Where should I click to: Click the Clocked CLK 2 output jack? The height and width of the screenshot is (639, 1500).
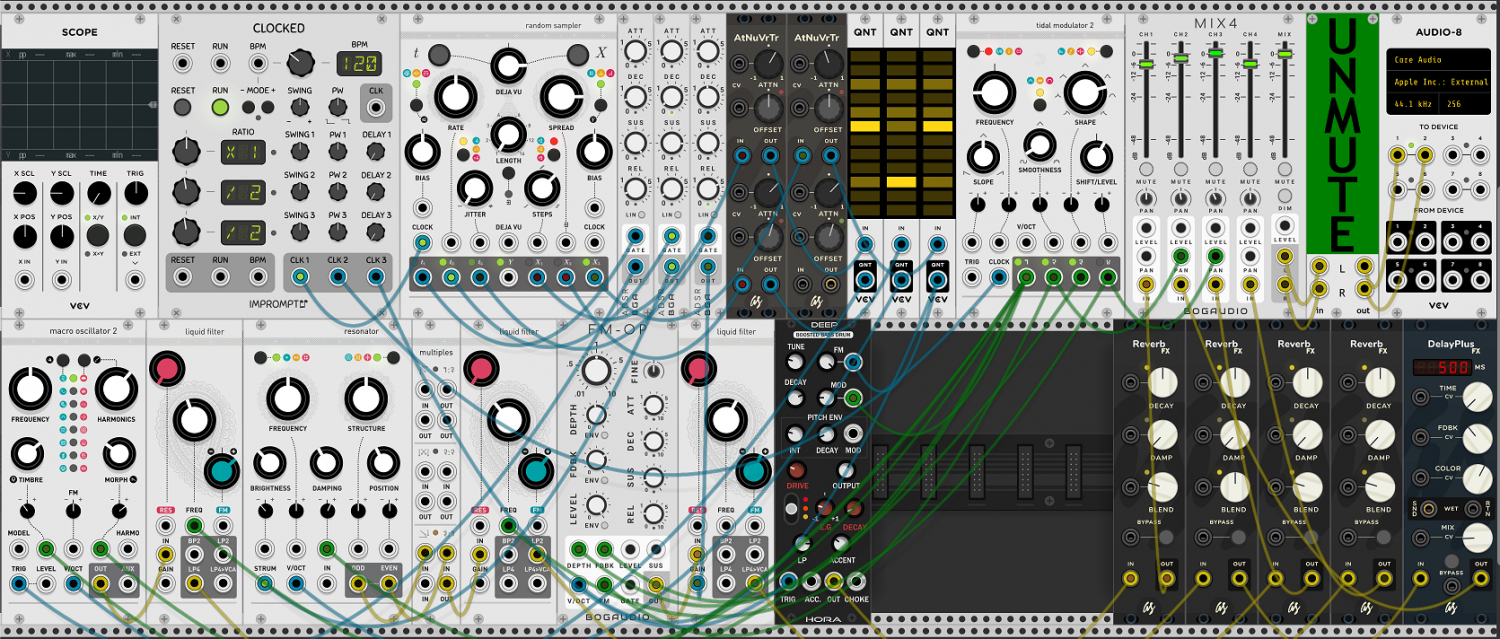click(338, 277)
